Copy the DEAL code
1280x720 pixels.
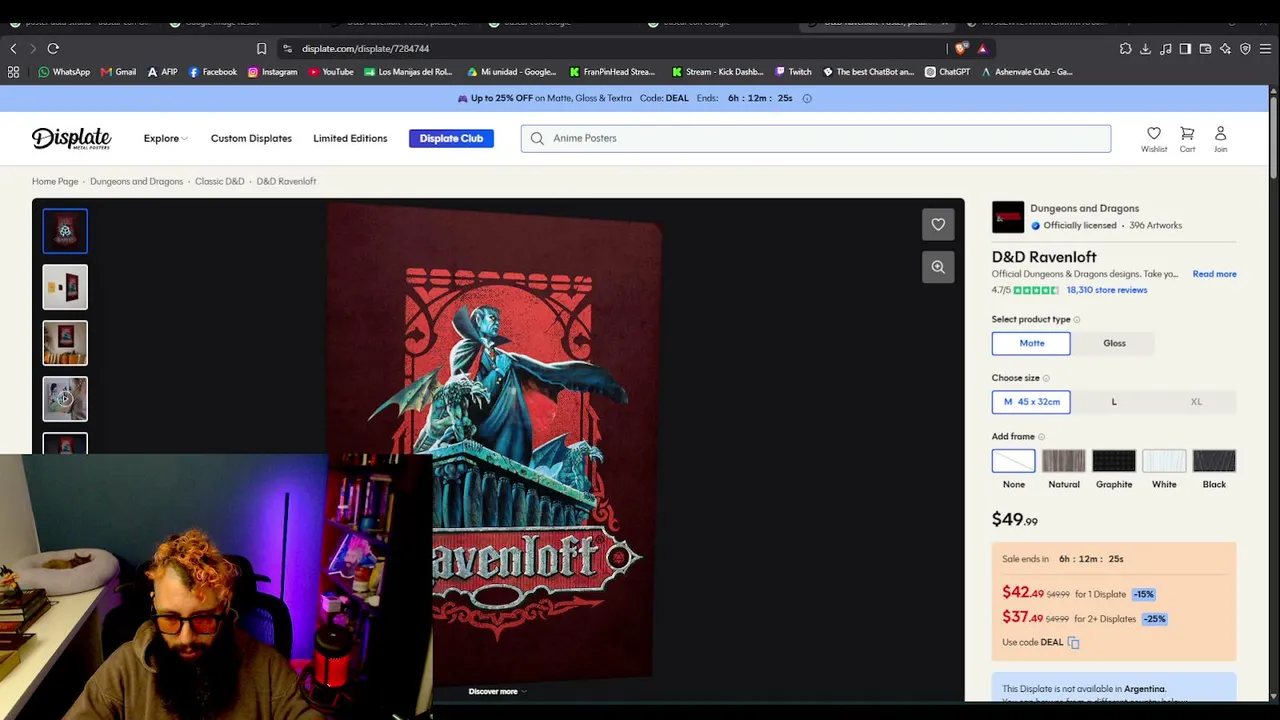coord(1073,643)
